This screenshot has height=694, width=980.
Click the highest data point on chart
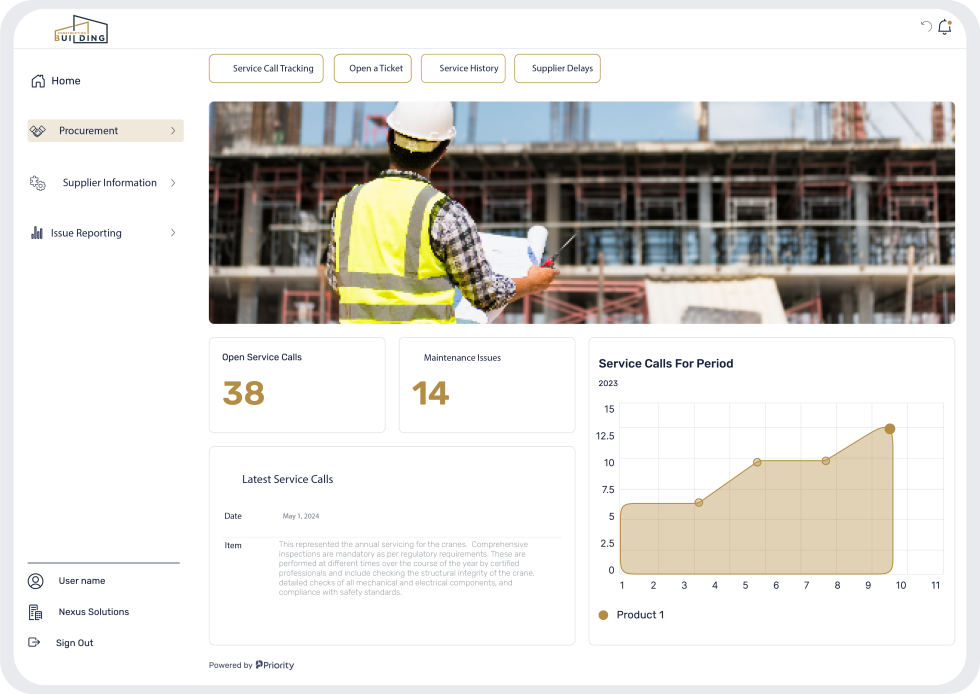tap(889, 429)
